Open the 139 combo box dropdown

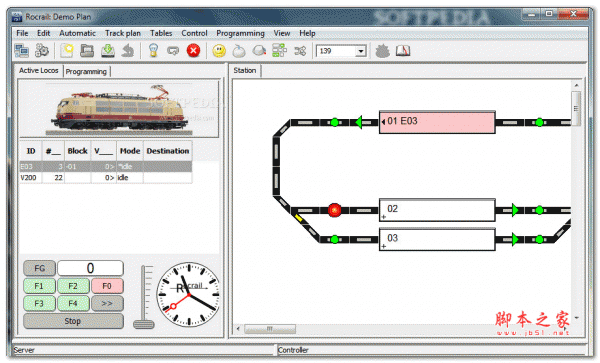tap(360, 51)
